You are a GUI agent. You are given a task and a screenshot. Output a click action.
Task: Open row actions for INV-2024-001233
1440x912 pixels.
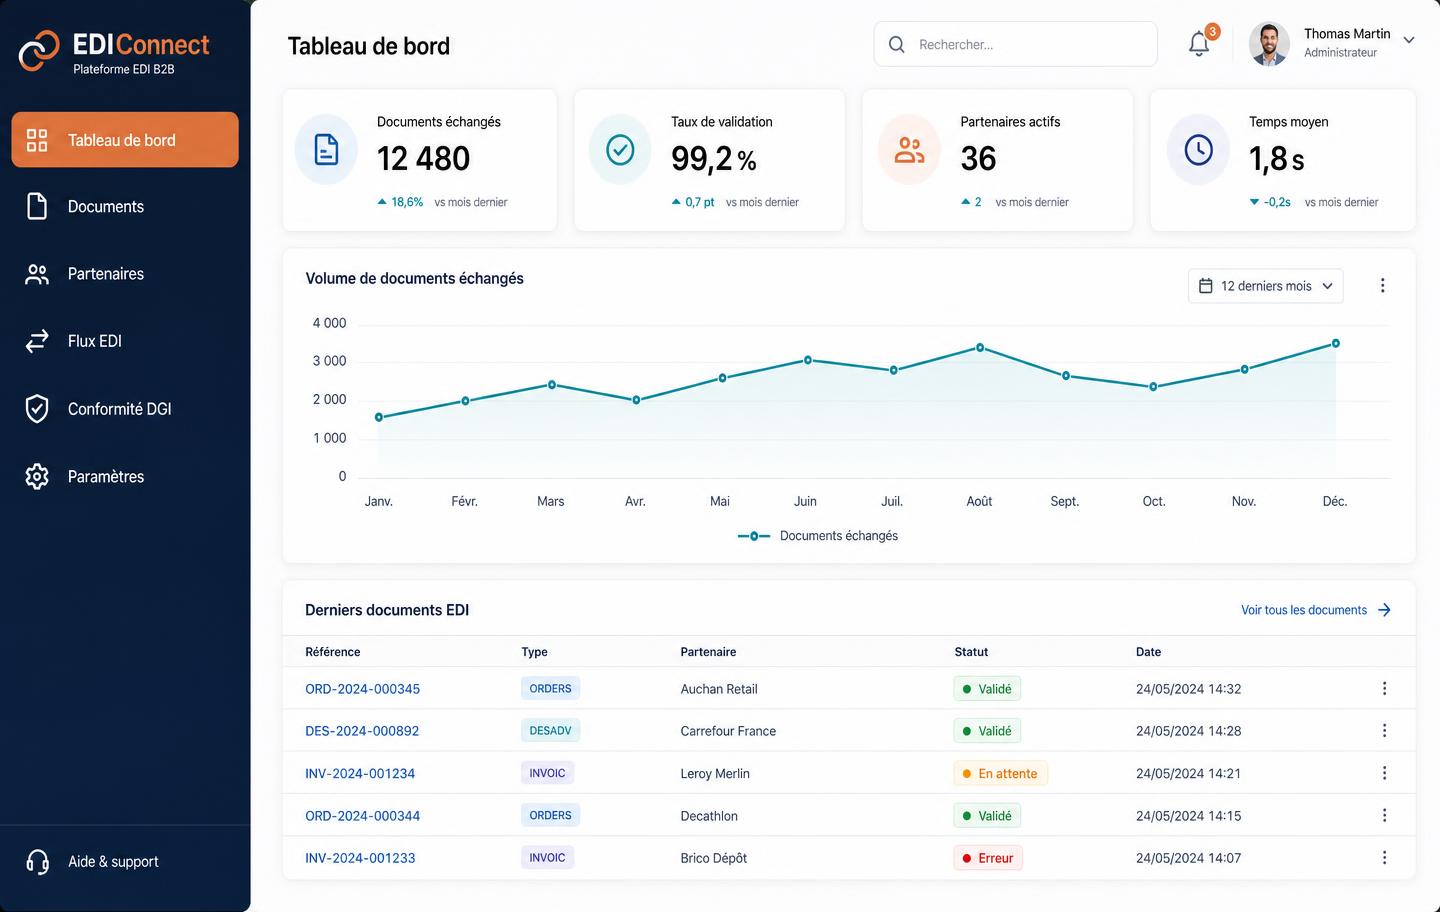coord(1384,858)
